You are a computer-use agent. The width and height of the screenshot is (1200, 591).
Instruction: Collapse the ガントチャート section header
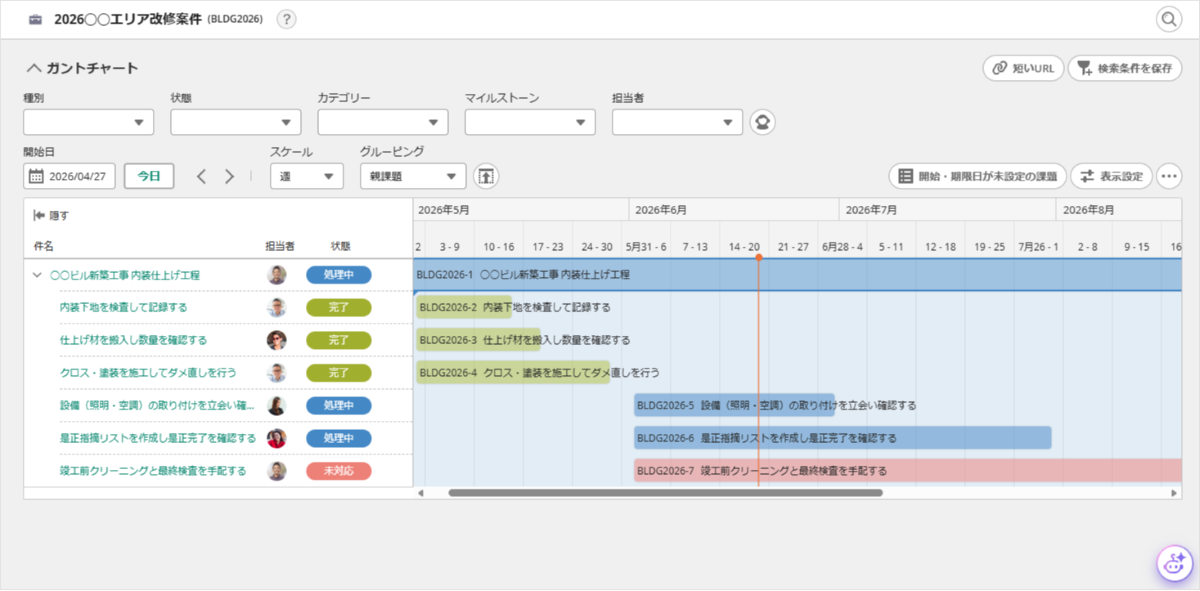[x=82, y=68]
